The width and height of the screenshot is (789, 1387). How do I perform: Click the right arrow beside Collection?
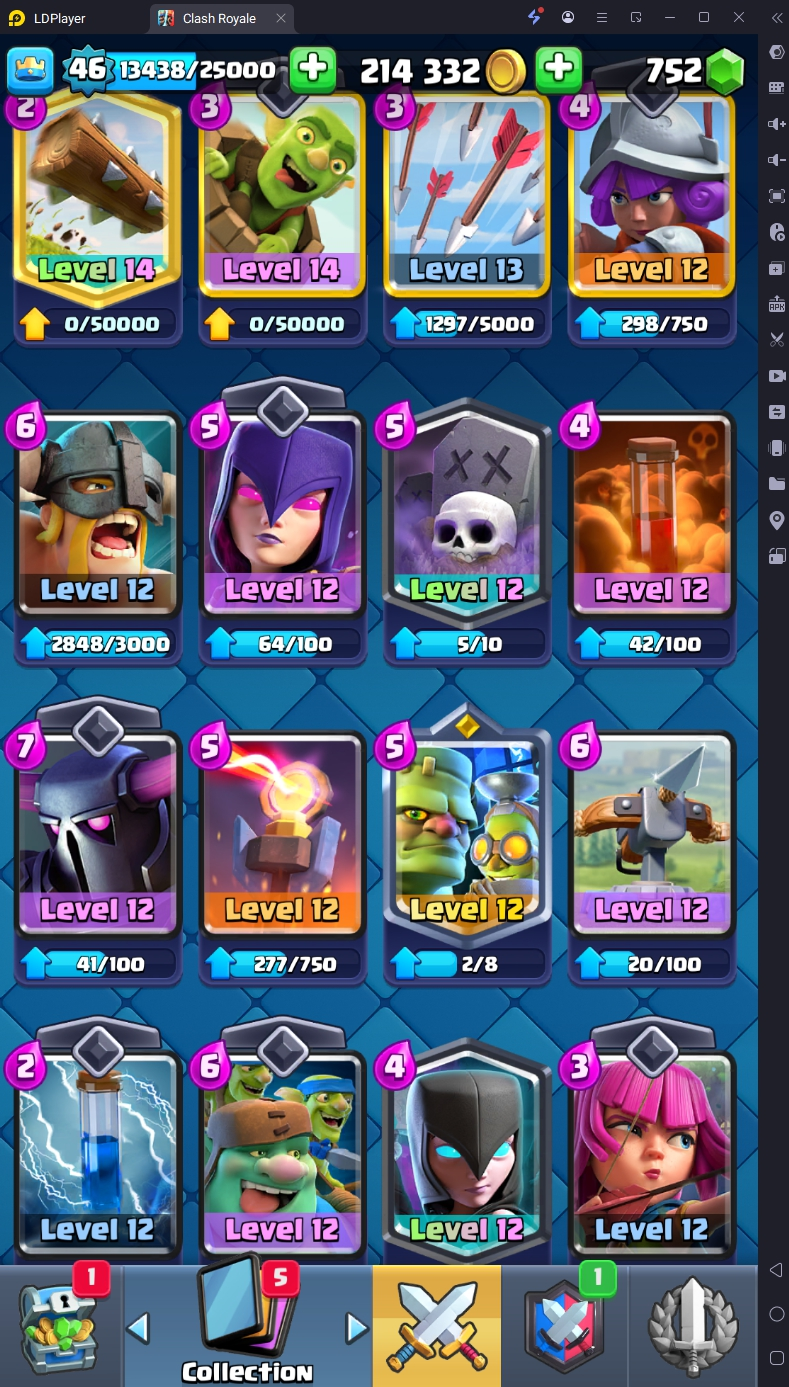coord(357,1328)
